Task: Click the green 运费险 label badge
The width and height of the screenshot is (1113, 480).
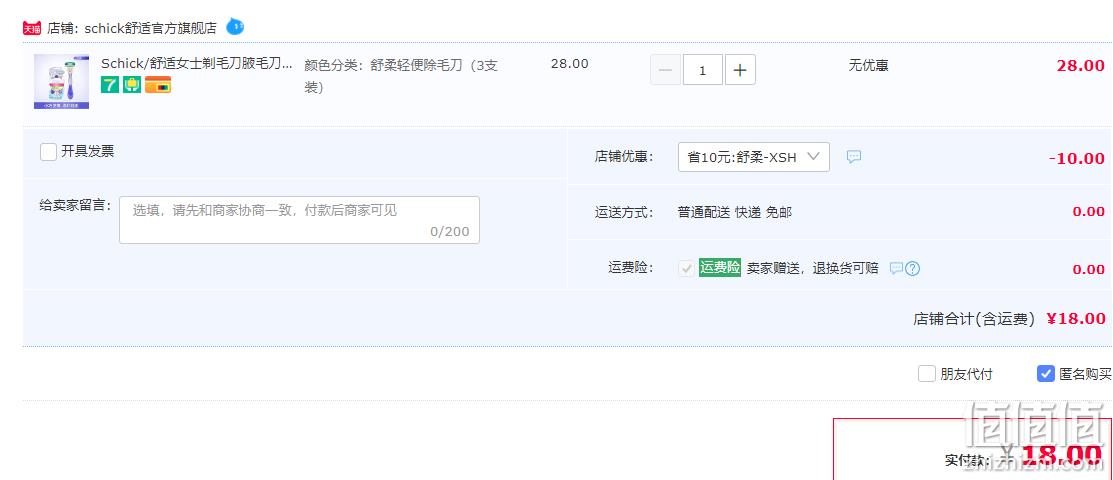Action: pos(720,268)
